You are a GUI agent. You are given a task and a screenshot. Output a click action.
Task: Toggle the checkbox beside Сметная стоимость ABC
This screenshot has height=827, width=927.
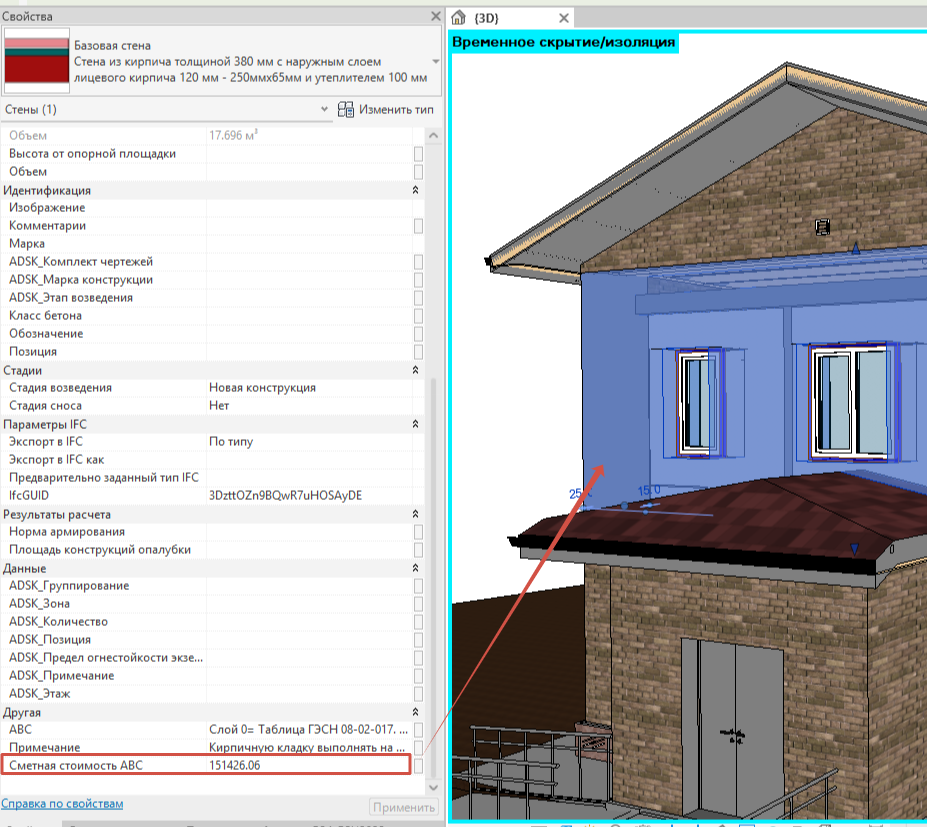click(419, 766)
